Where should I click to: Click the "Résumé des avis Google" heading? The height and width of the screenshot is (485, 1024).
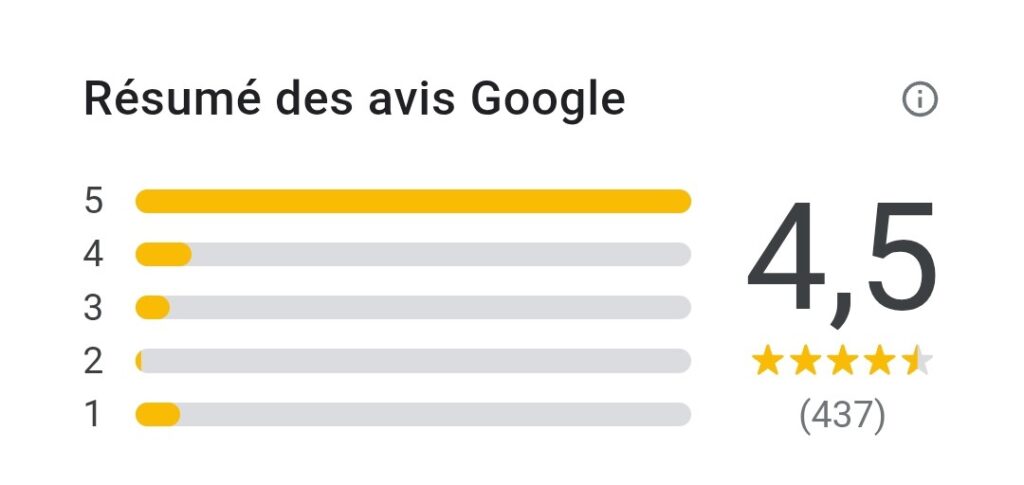coord(354,100)
